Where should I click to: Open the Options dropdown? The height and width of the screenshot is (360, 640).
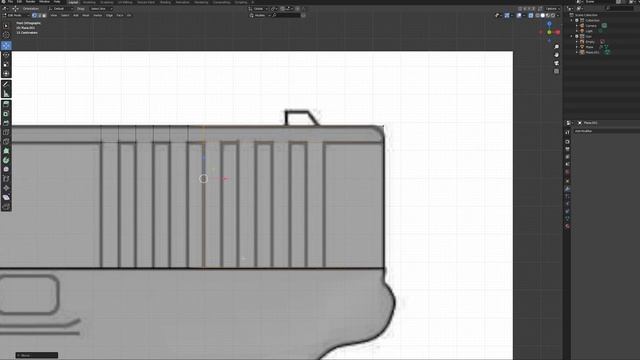(552, 9)
